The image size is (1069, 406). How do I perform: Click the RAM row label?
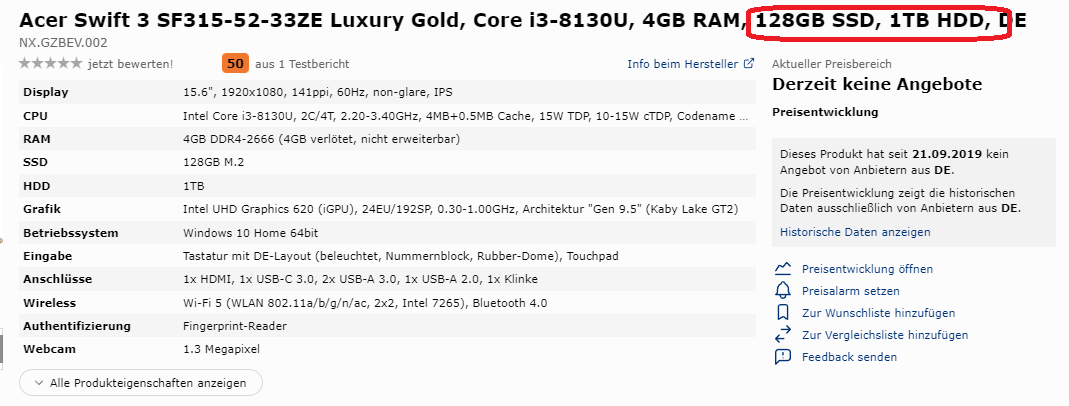point(37,139)
